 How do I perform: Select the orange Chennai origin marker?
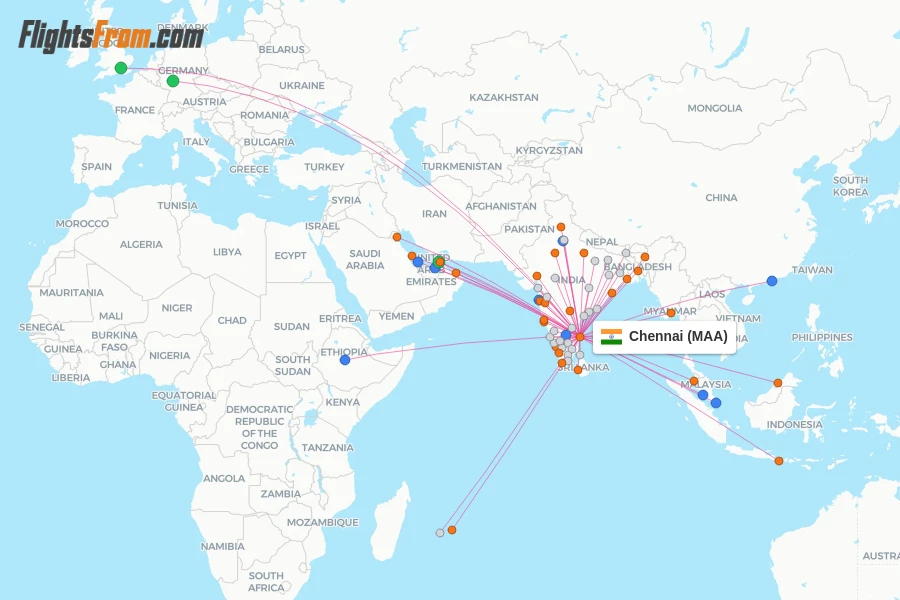[580, 337]
